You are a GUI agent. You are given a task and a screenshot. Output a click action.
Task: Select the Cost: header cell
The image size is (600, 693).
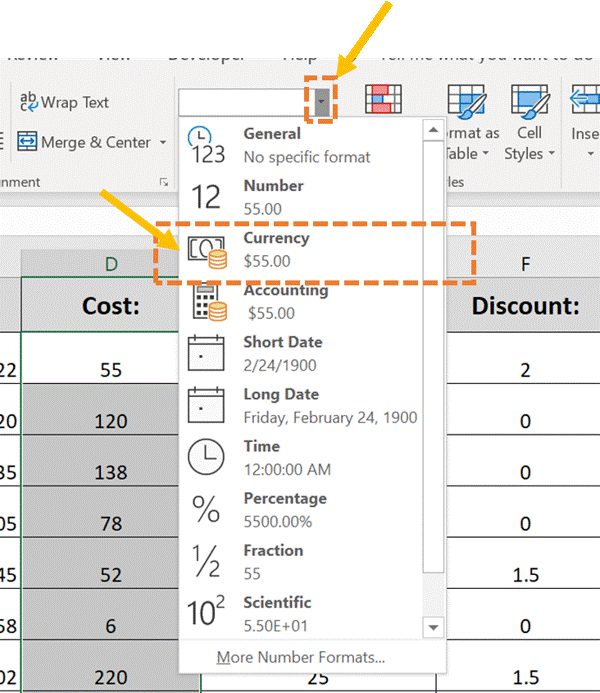(x=100, y=305)
